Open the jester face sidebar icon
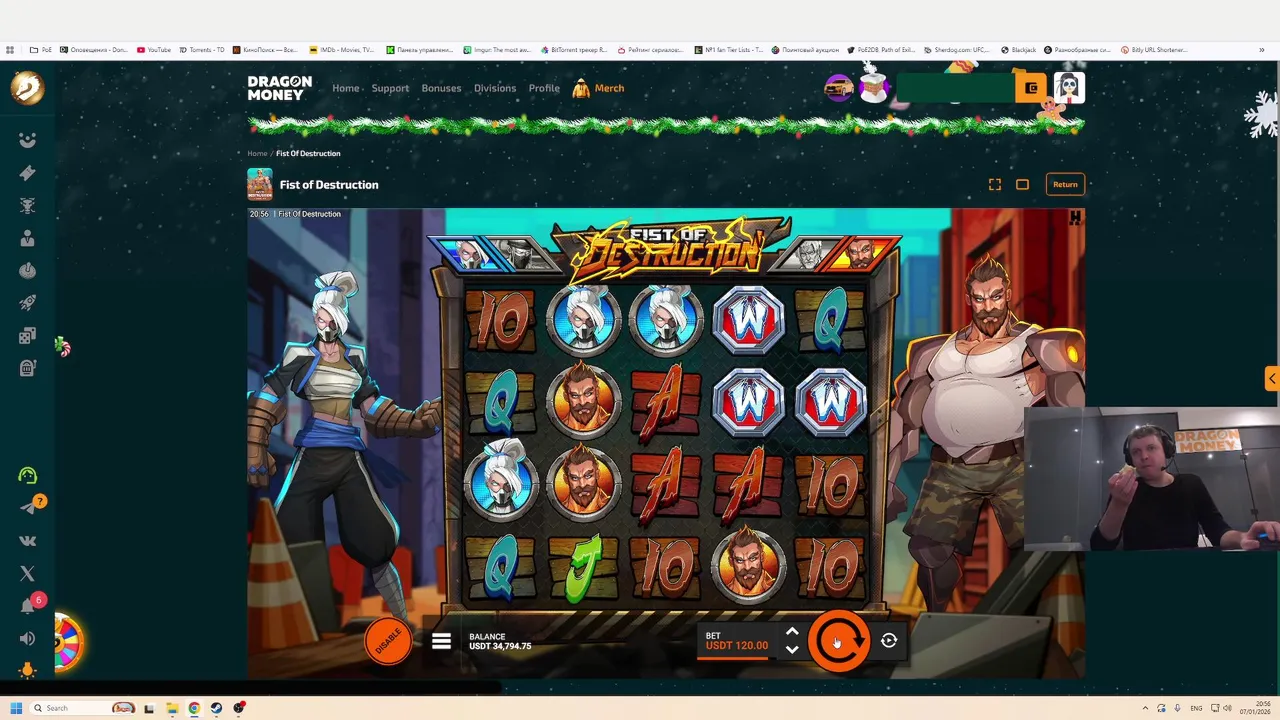The image size is (1280, 720). (x=27, y=140)
